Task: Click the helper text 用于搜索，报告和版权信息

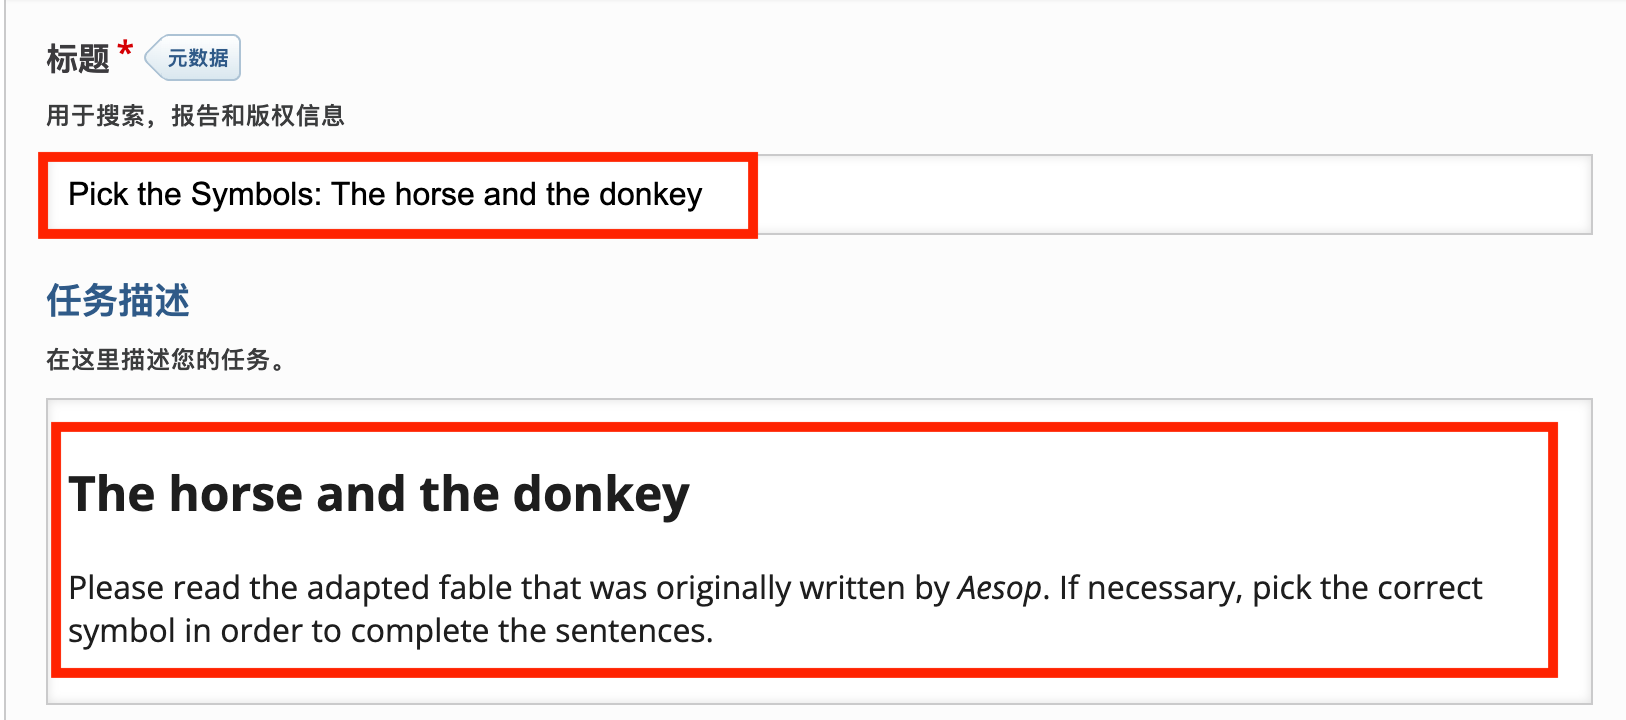Action: click(195, 116)
